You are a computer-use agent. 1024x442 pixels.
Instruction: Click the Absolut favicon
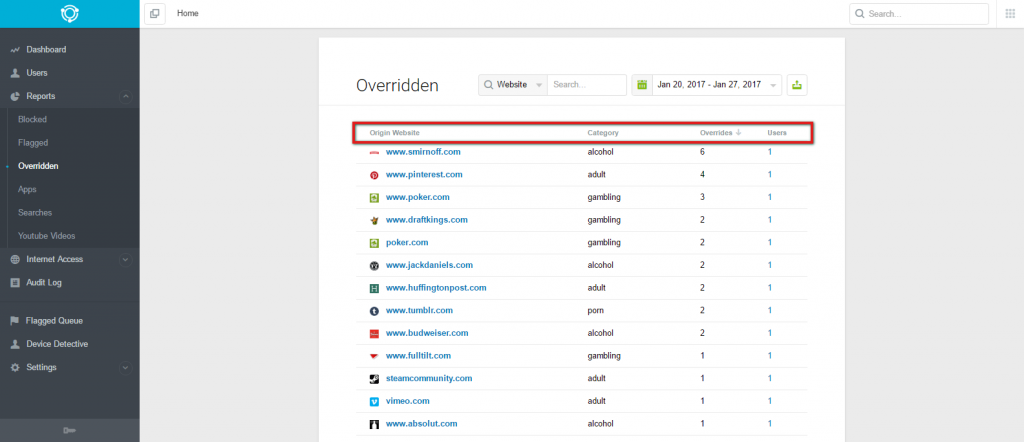point(375,424)
